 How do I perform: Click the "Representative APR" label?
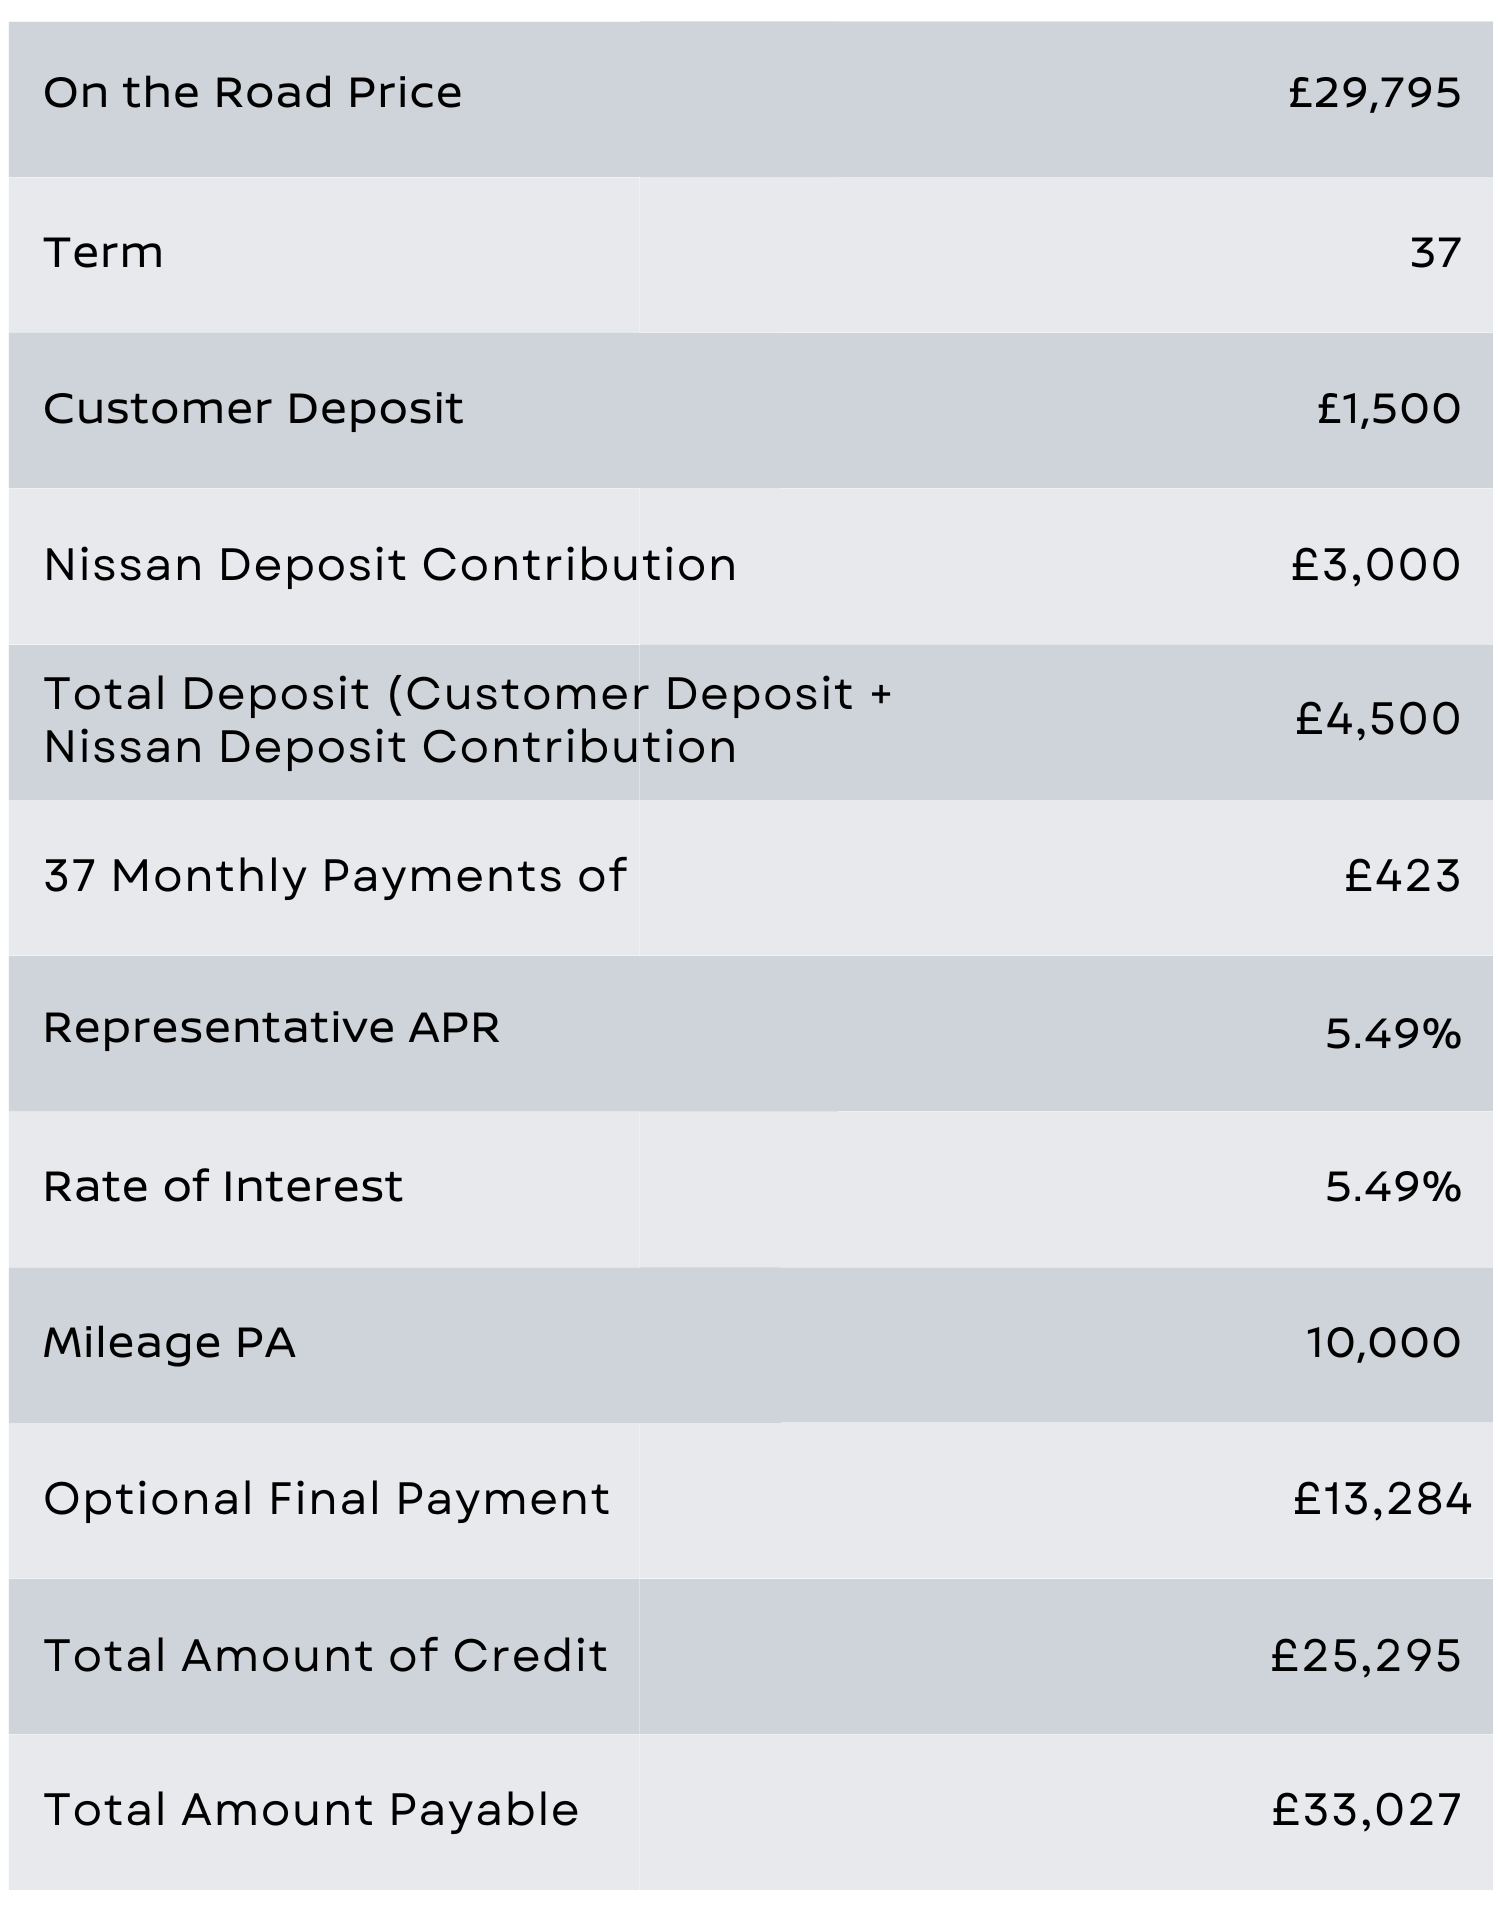(271, 1028)
